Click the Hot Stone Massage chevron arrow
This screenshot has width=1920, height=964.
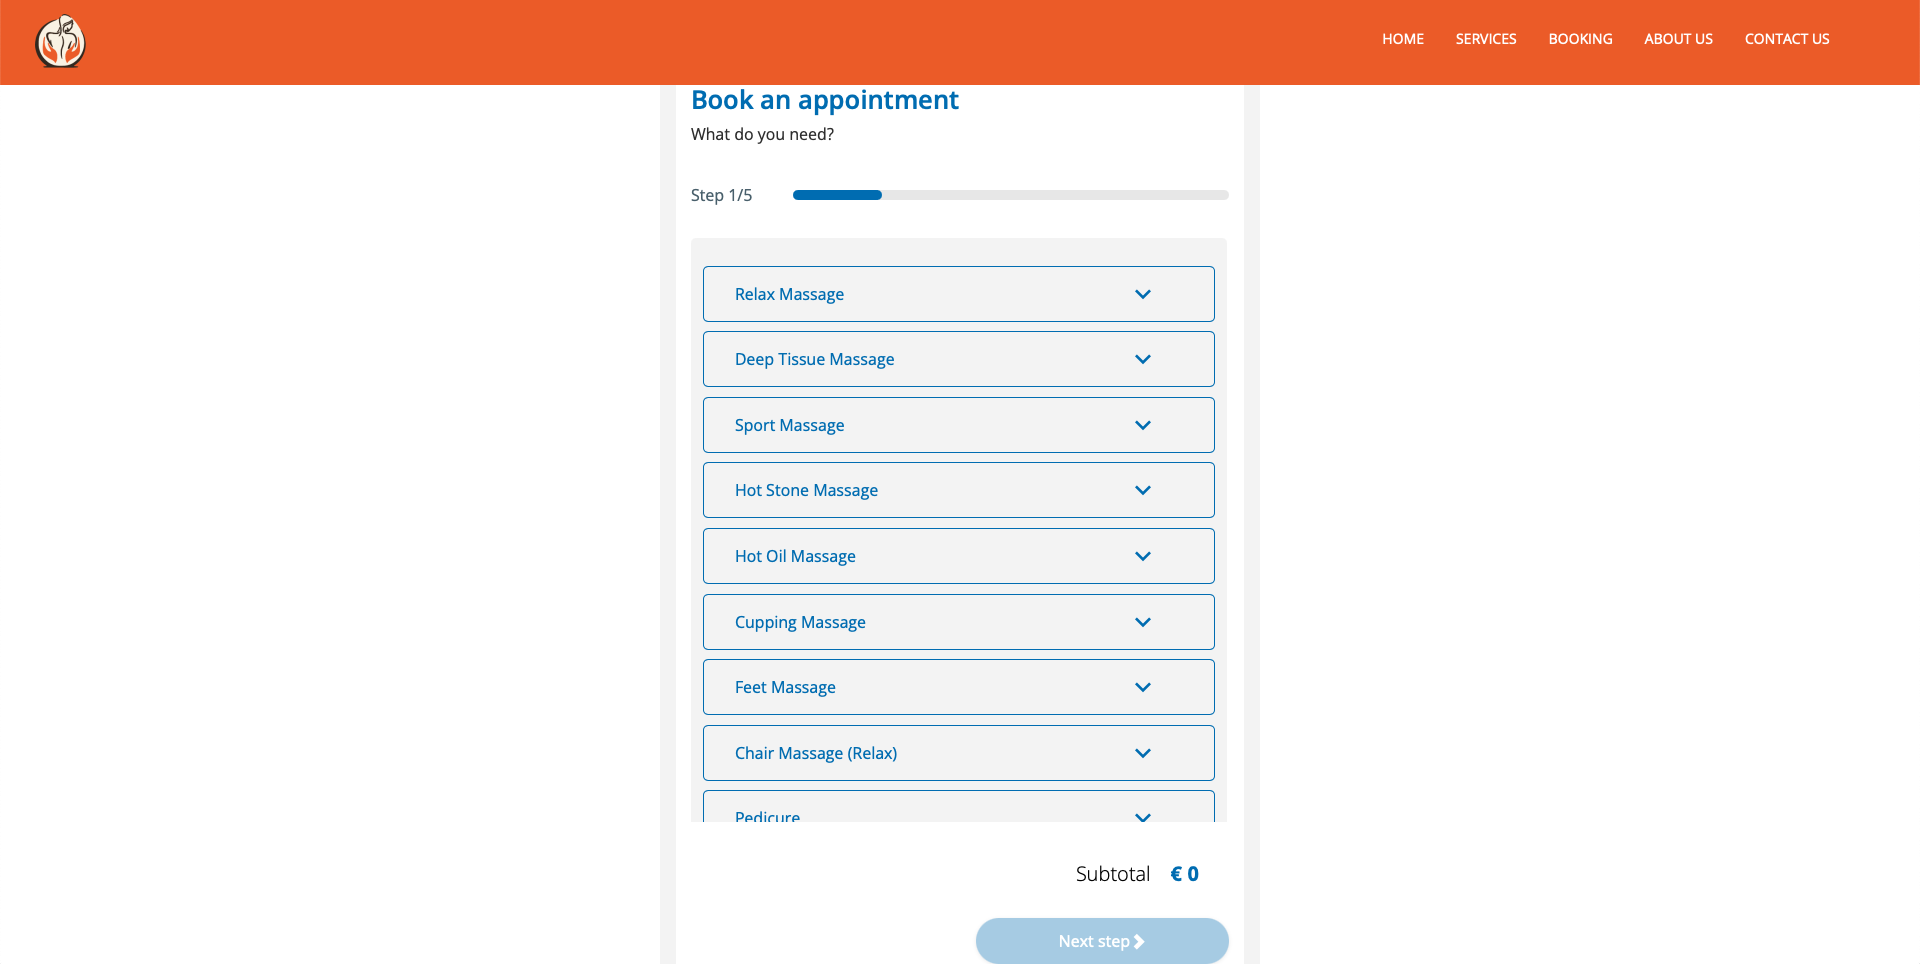(1143, 490)
